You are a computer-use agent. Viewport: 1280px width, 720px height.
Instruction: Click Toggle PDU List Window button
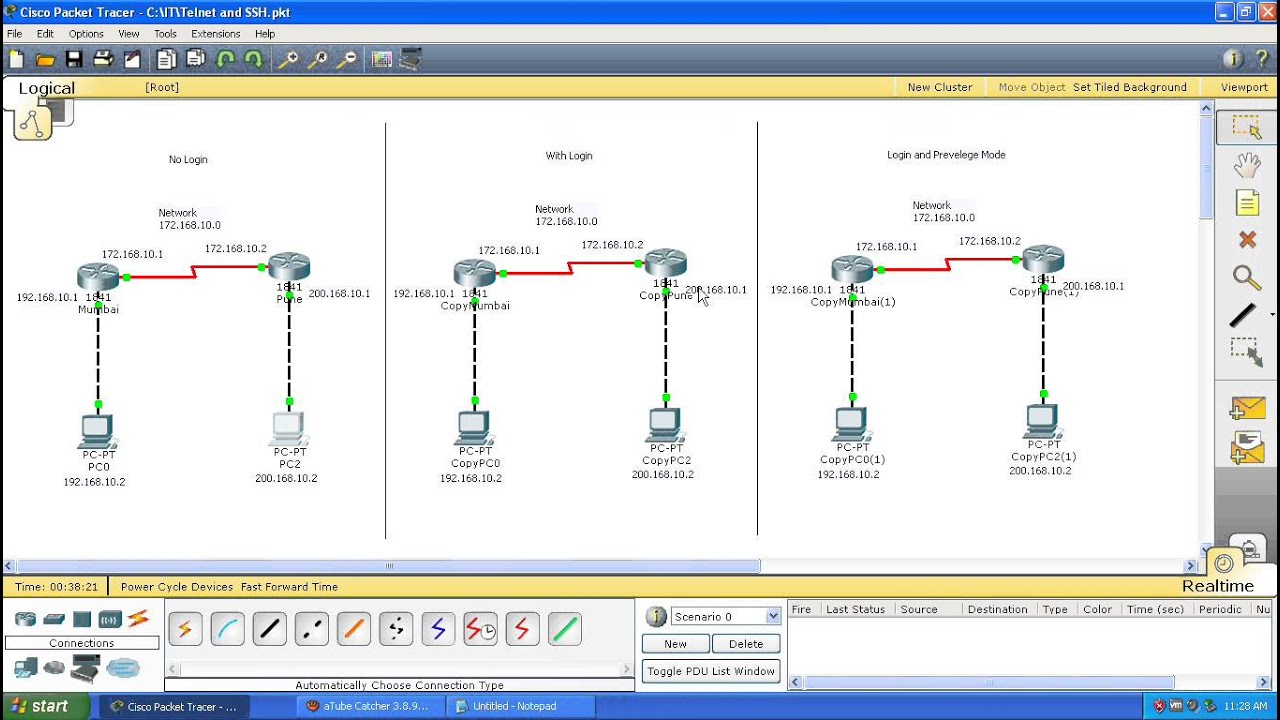tap(711, 671)
